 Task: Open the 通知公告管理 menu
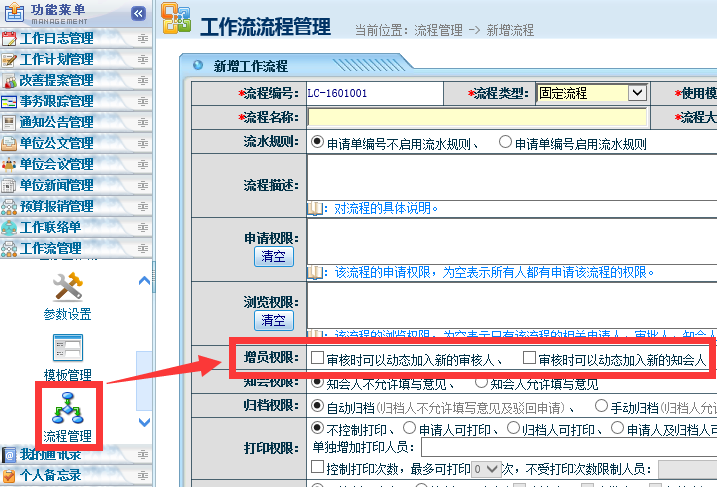pos(56,122)
